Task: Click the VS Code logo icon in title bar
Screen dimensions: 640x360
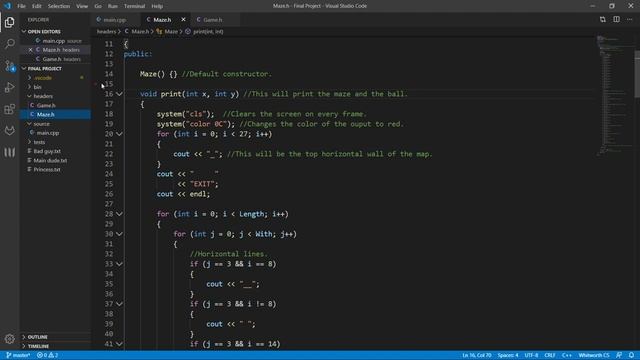Action: click(7, 6)
